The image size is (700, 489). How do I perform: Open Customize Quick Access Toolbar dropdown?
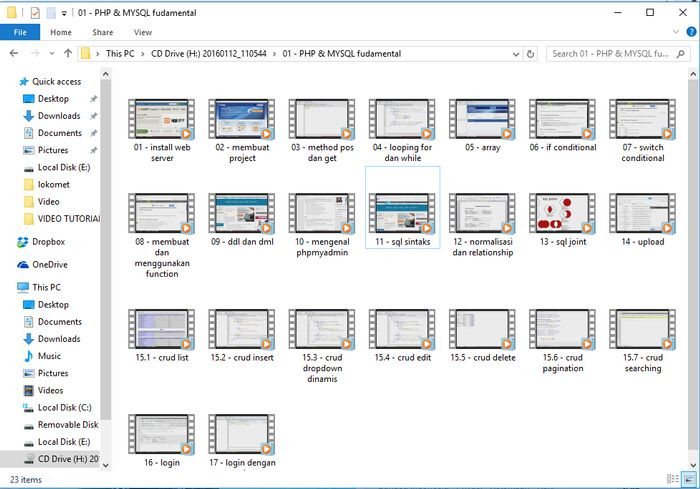click(x=64, y=13)
